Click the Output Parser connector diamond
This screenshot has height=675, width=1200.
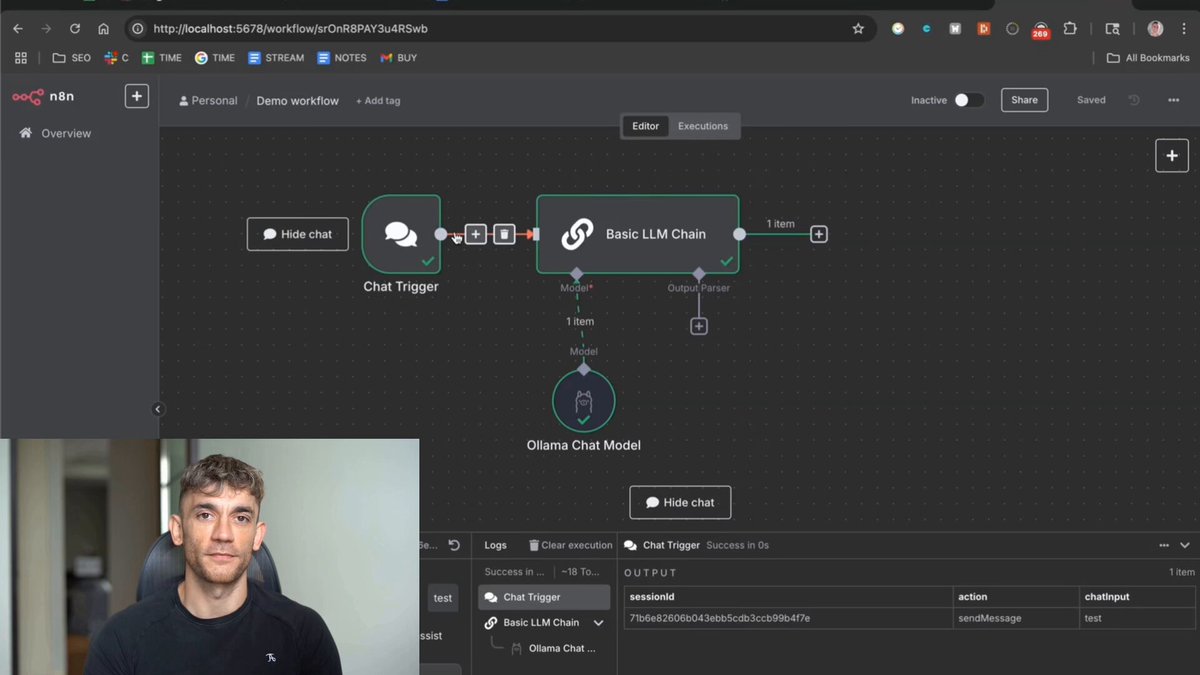[699, 273]
